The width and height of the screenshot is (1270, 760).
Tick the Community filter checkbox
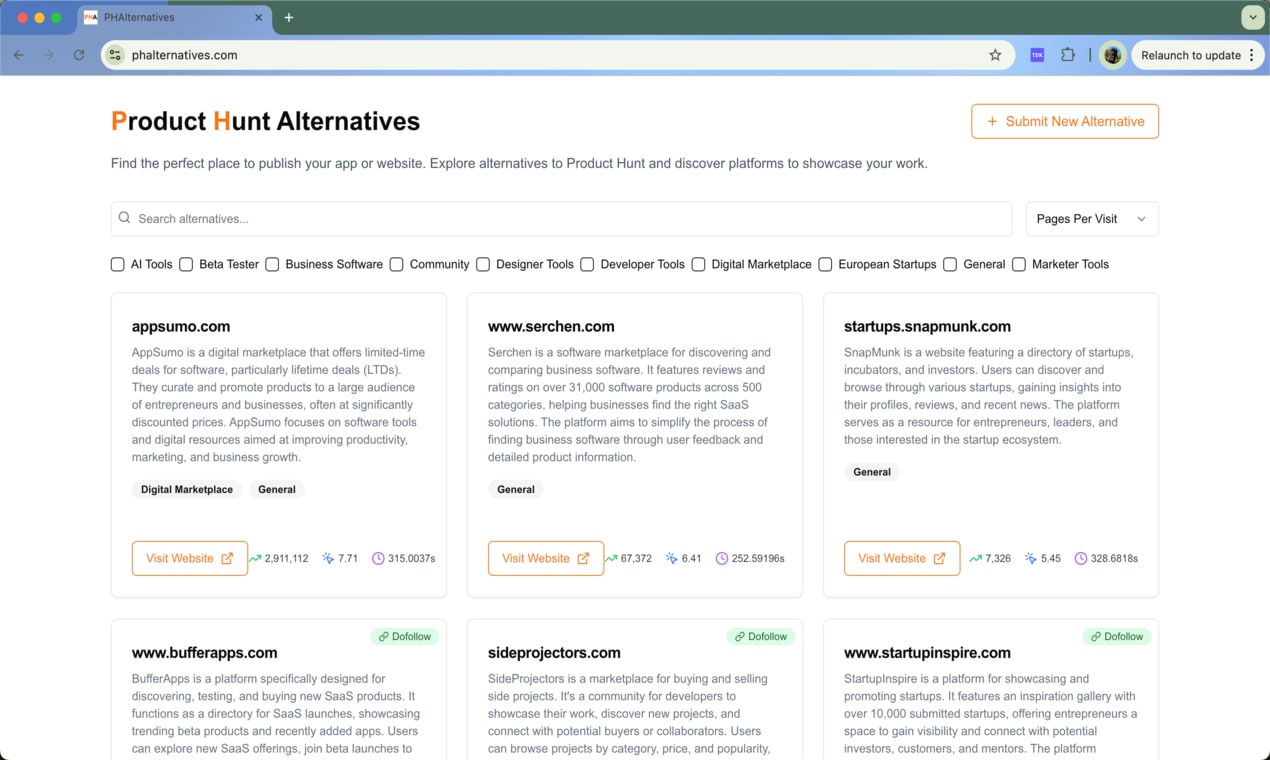[396, 264]
